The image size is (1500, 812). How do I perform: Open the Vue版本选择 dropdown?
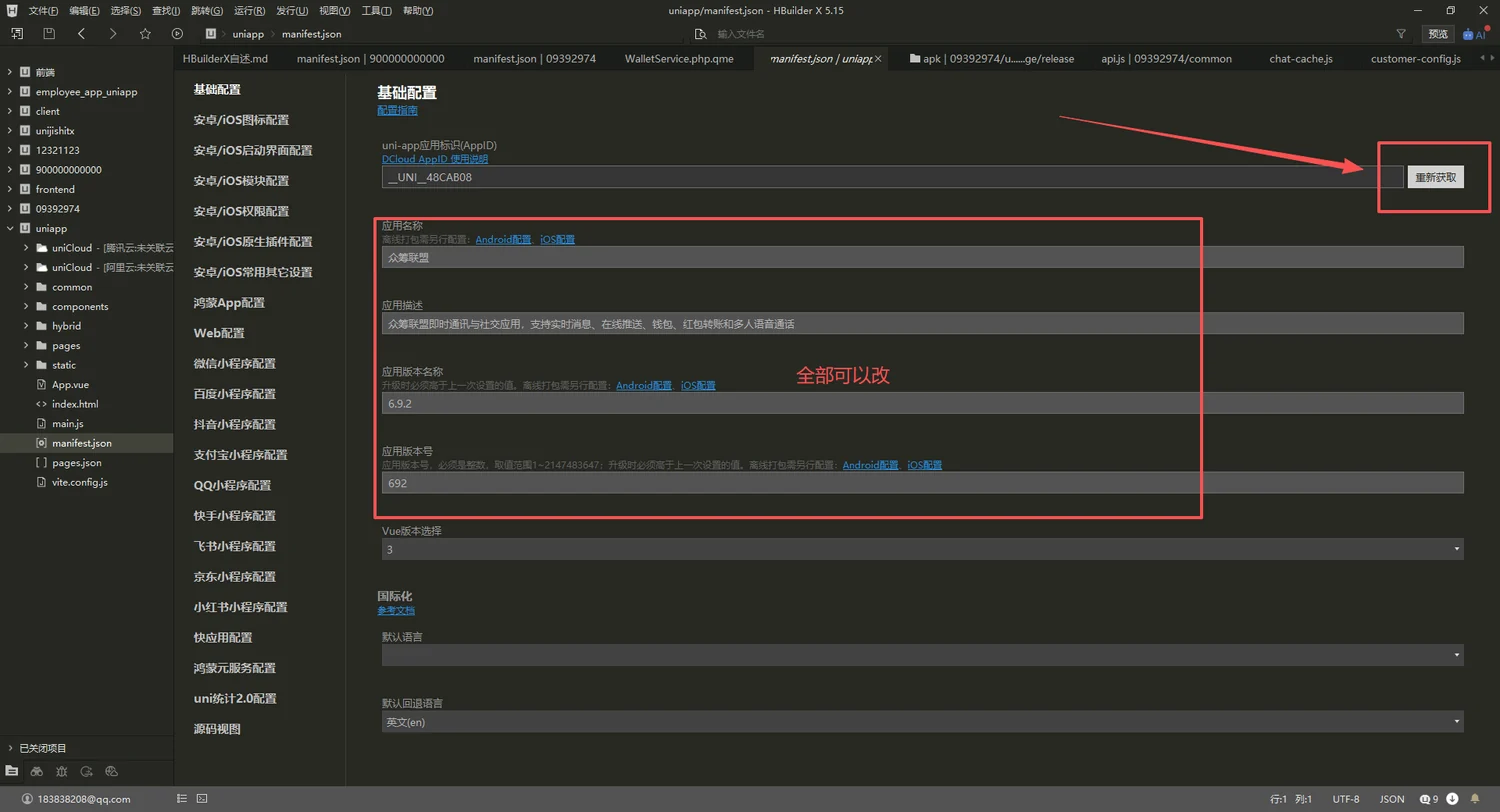[x=922, y=549]
